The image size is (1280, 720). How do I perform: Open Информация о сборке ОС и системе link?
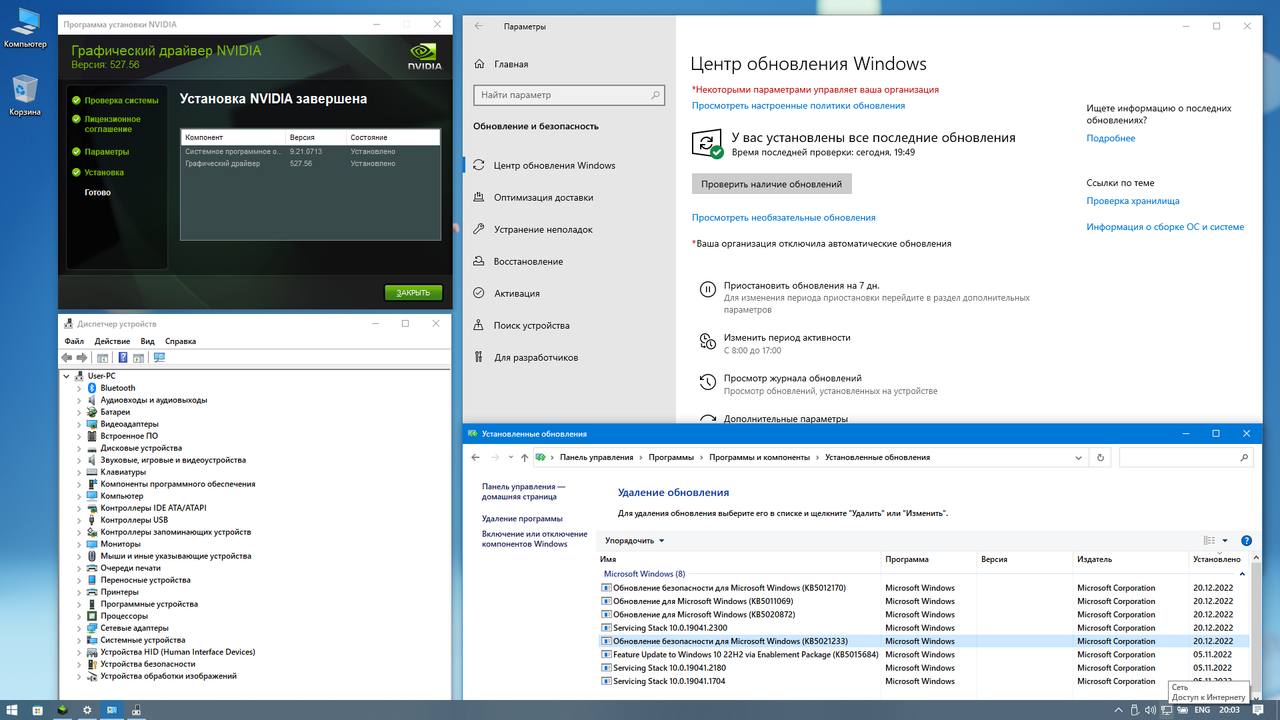(x=1165, y=227)
